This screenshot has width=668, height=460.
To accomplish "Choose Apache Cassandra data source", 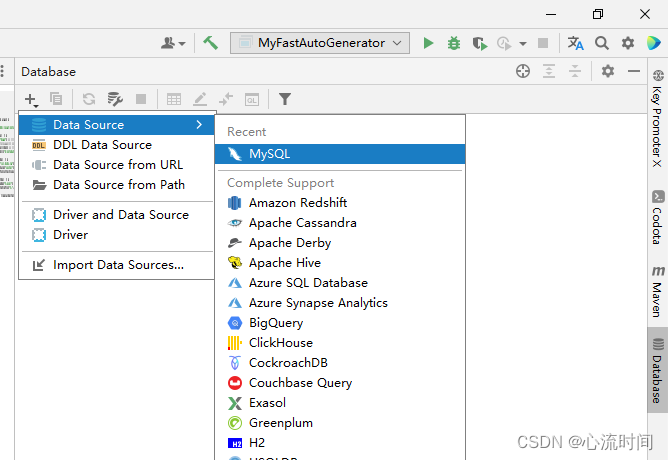I will [340, 223].
